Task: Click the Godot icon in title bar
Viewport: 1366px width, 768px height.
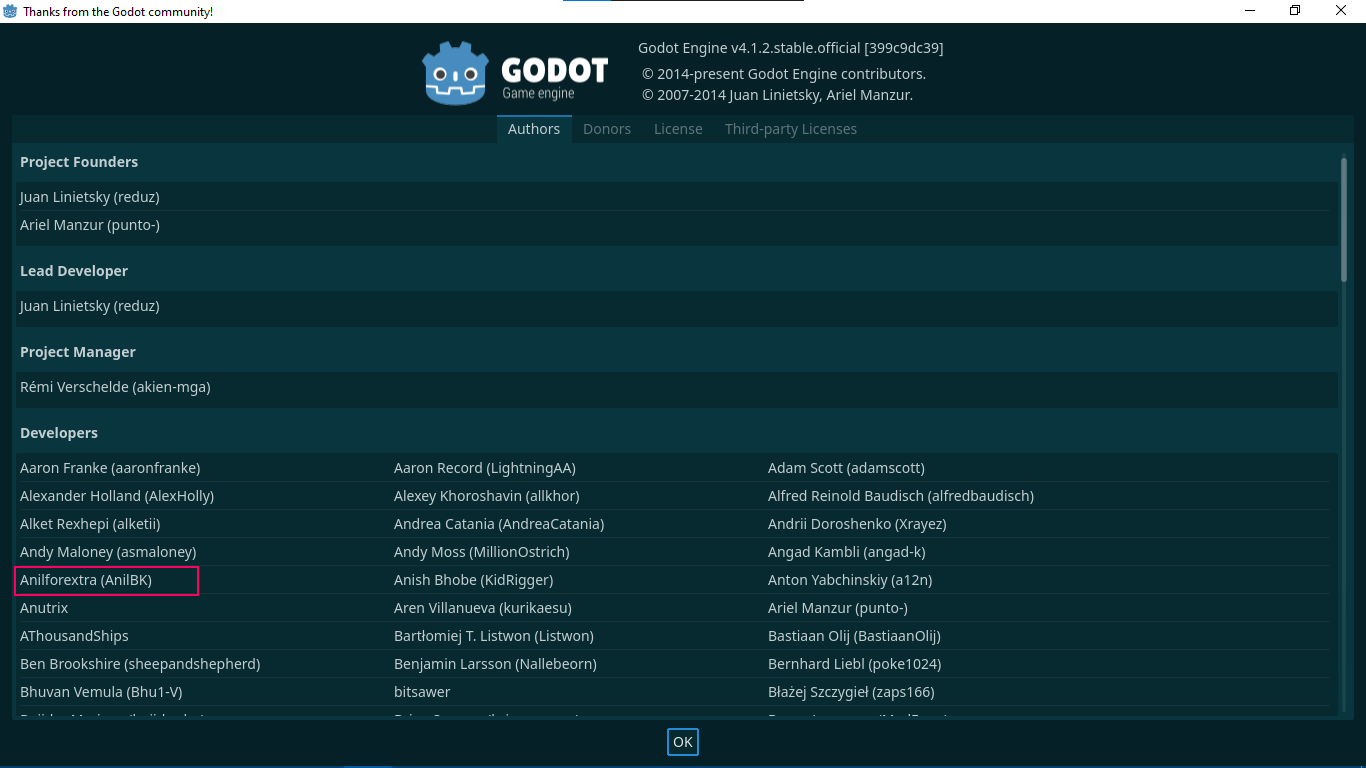Action: [x=10, y=11]
